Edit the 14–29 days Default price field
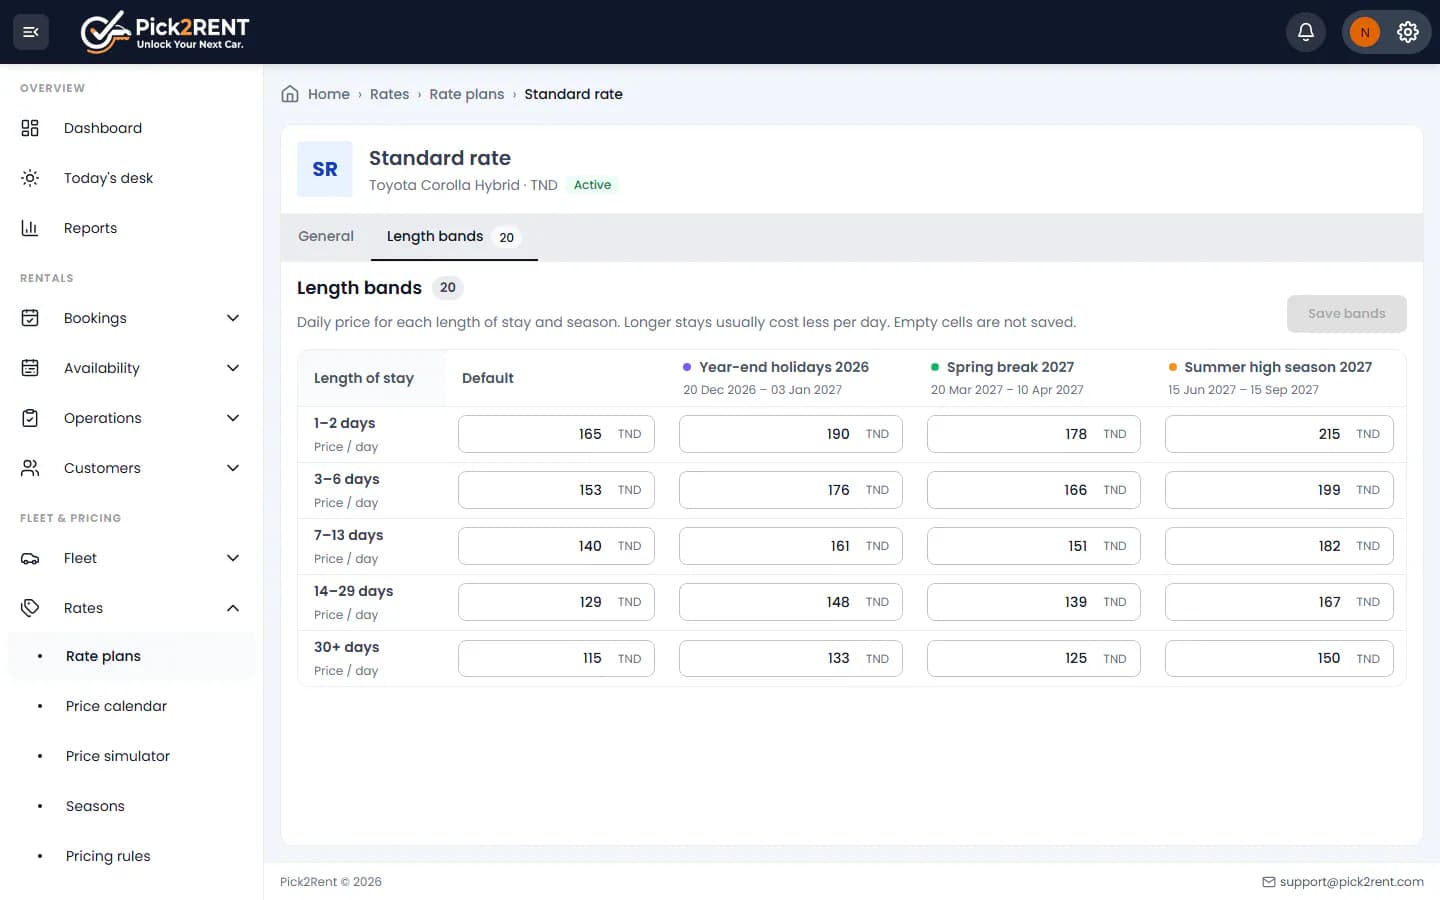 point(556,602)
